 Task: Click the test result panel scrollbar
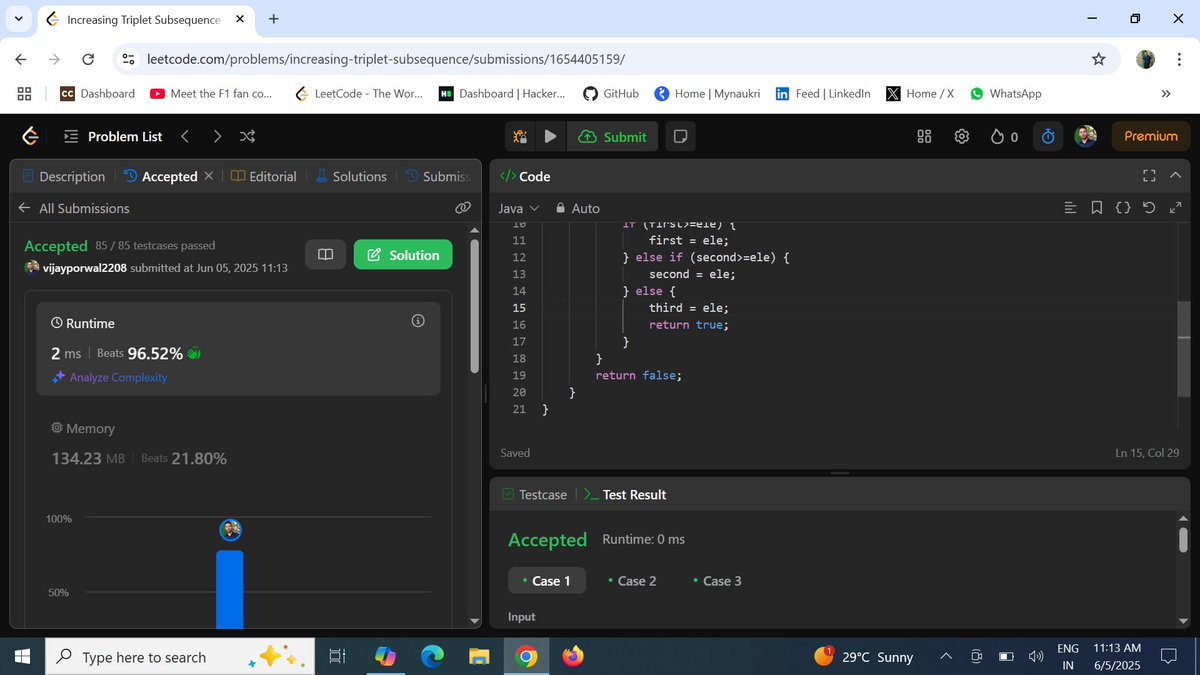tap(1184, 541)
